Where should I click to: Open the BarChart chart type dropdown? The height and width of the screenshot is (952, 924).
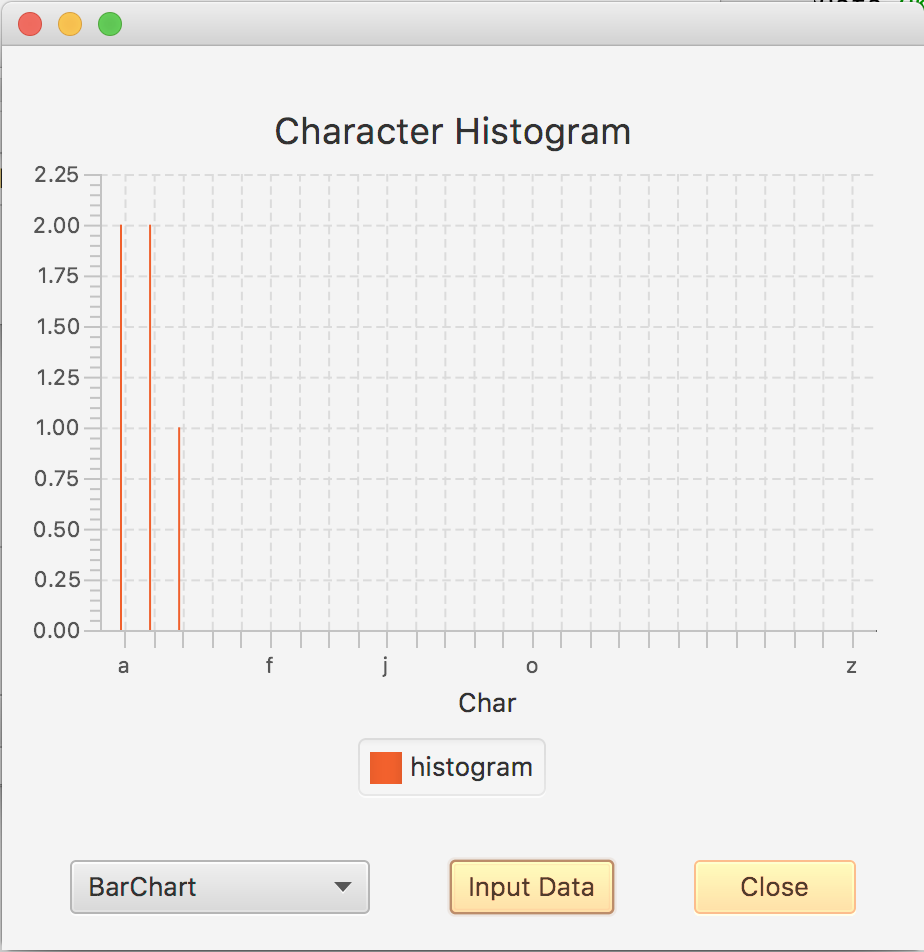(219, 887)
